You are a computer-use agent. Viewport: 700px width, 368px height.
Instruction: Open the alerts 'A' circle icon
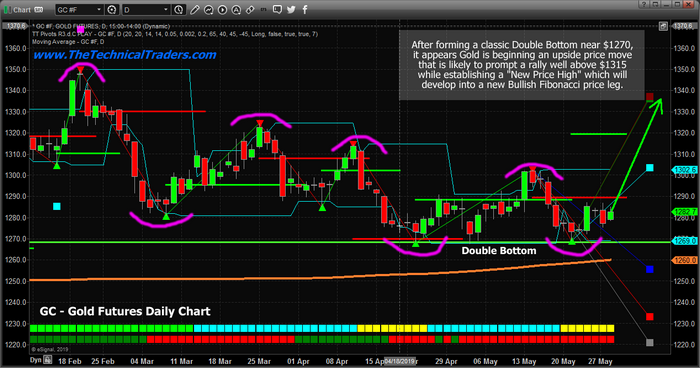point(236,9)
